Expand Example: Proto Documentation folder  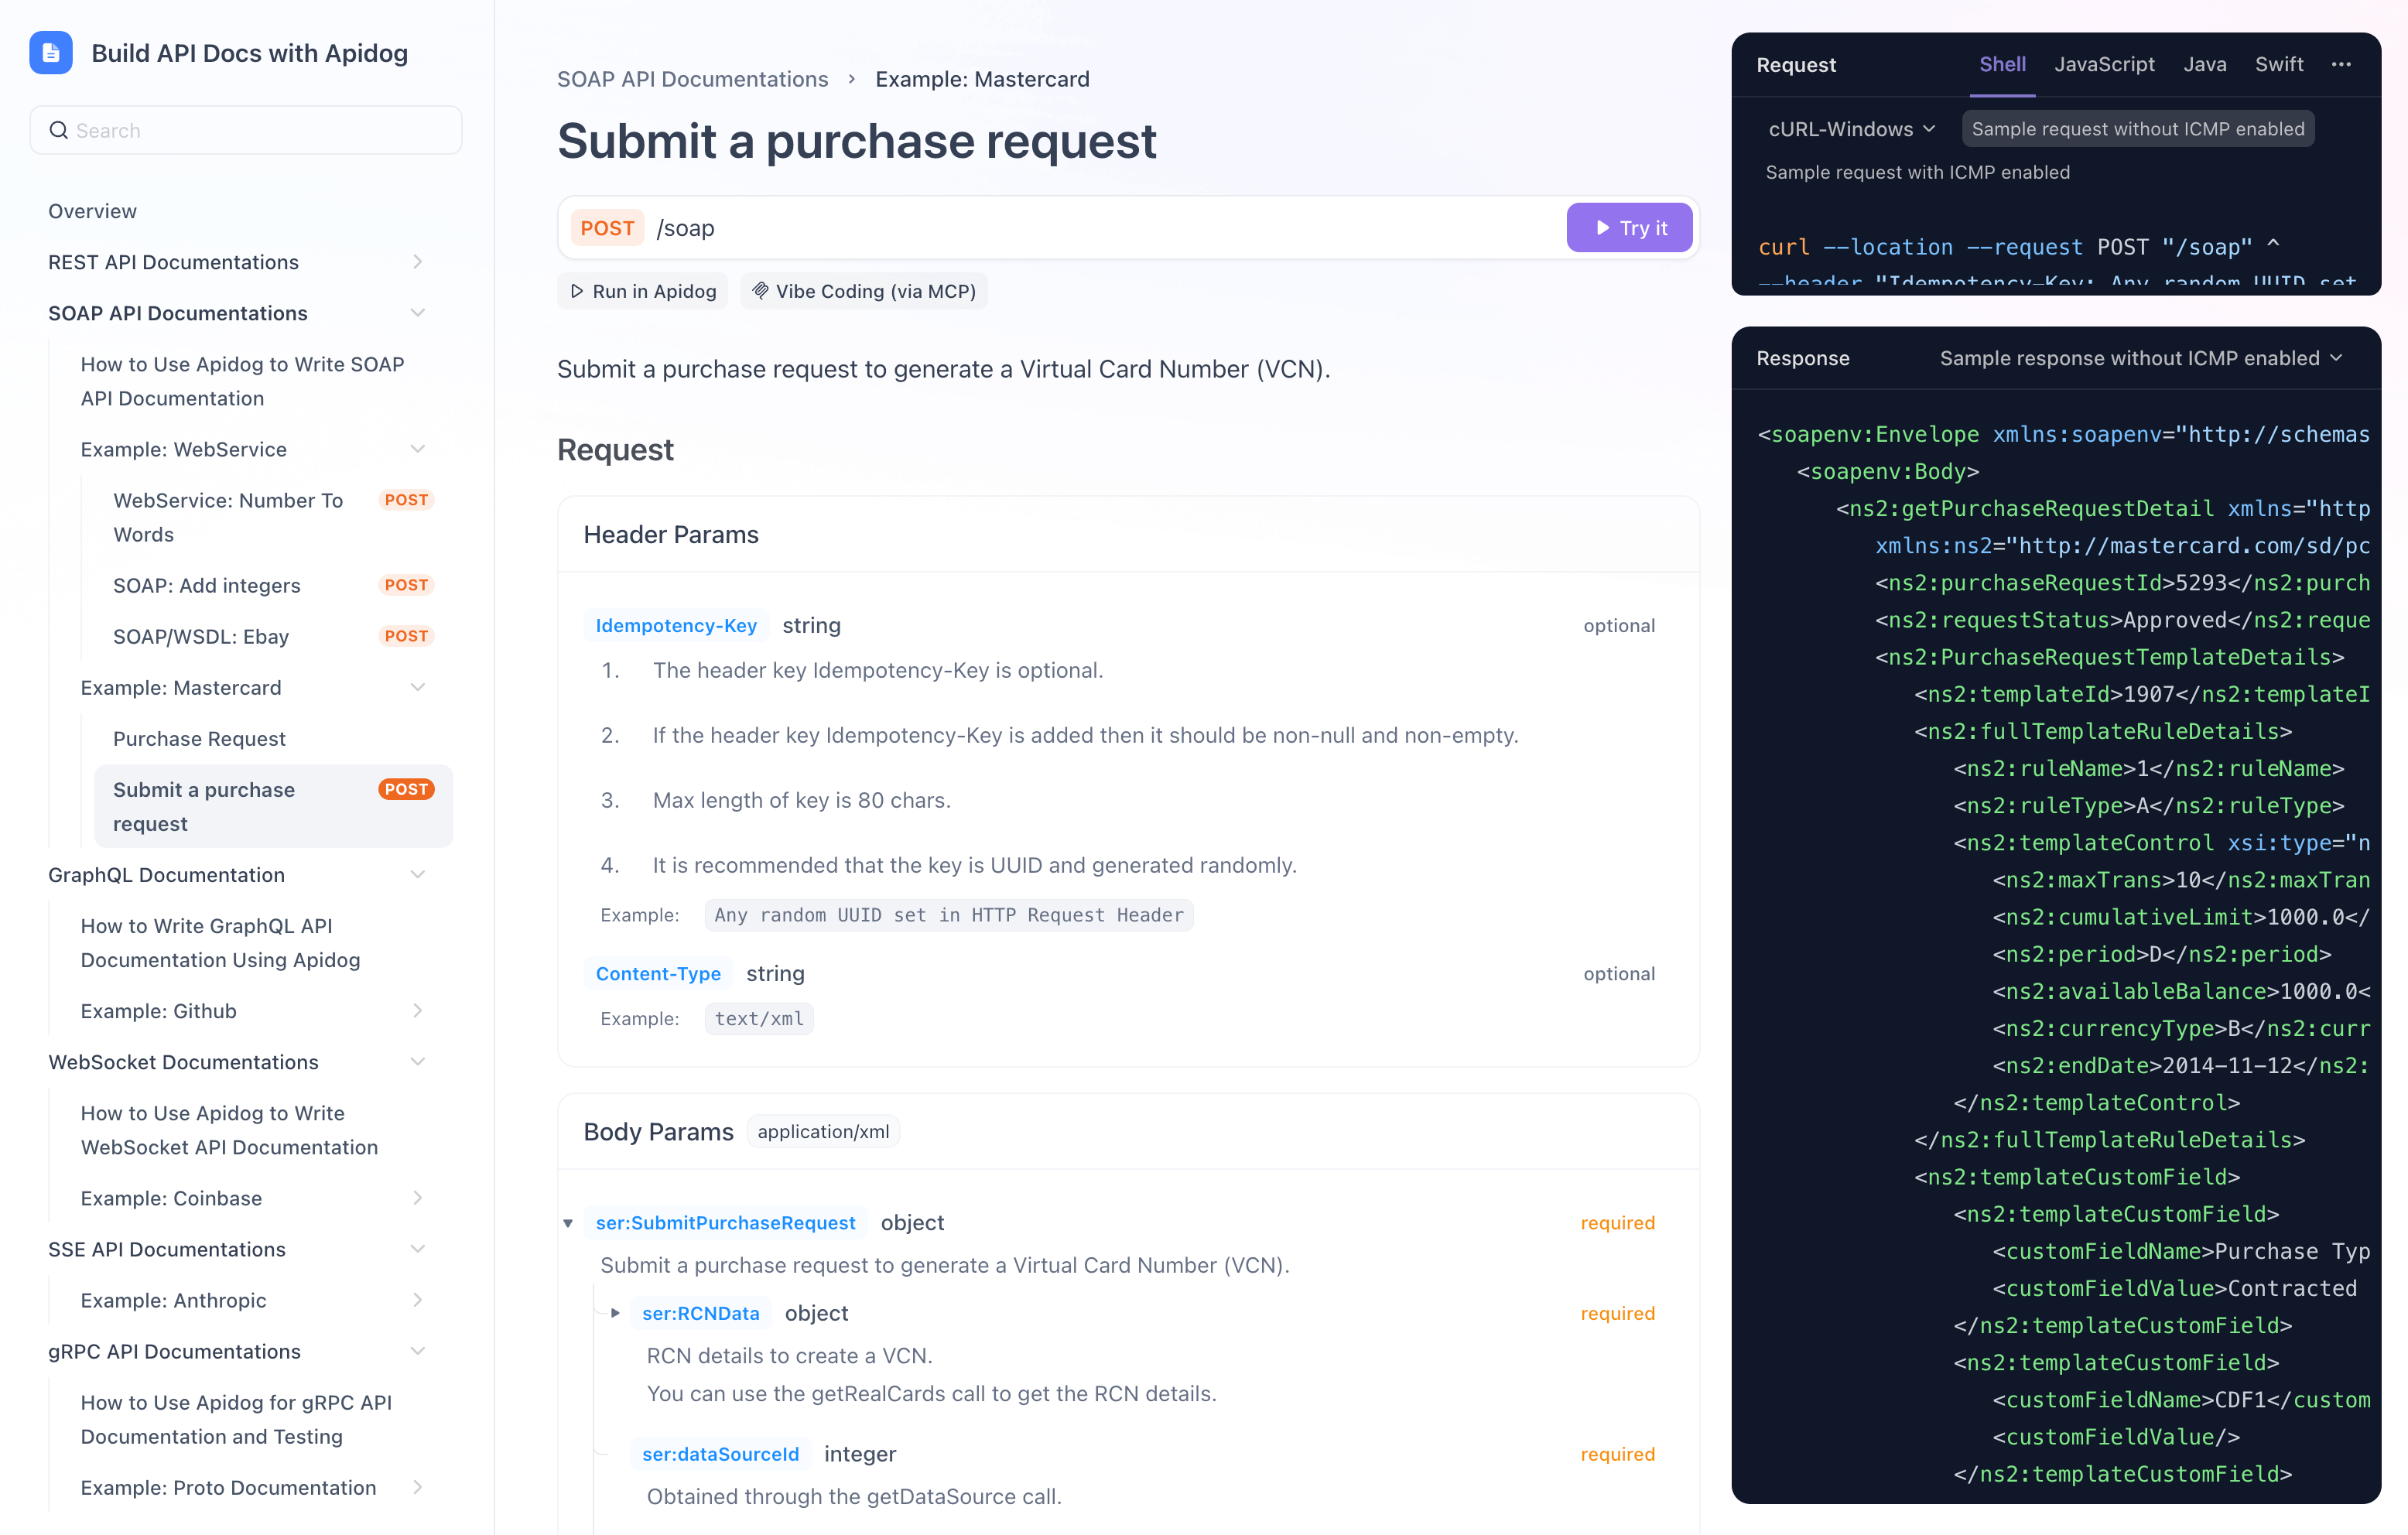click(x=418, y=1487)
